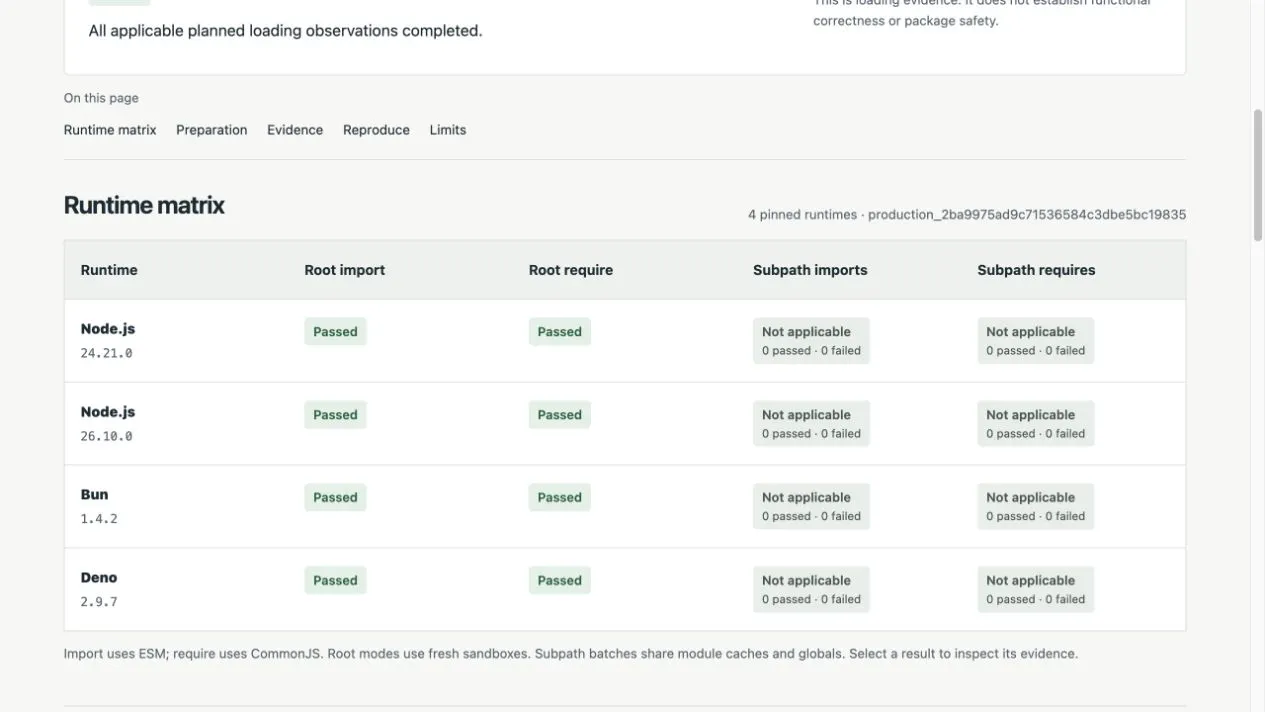Jump to the Evidence section link
The image size is (1265, 712).
295,130
